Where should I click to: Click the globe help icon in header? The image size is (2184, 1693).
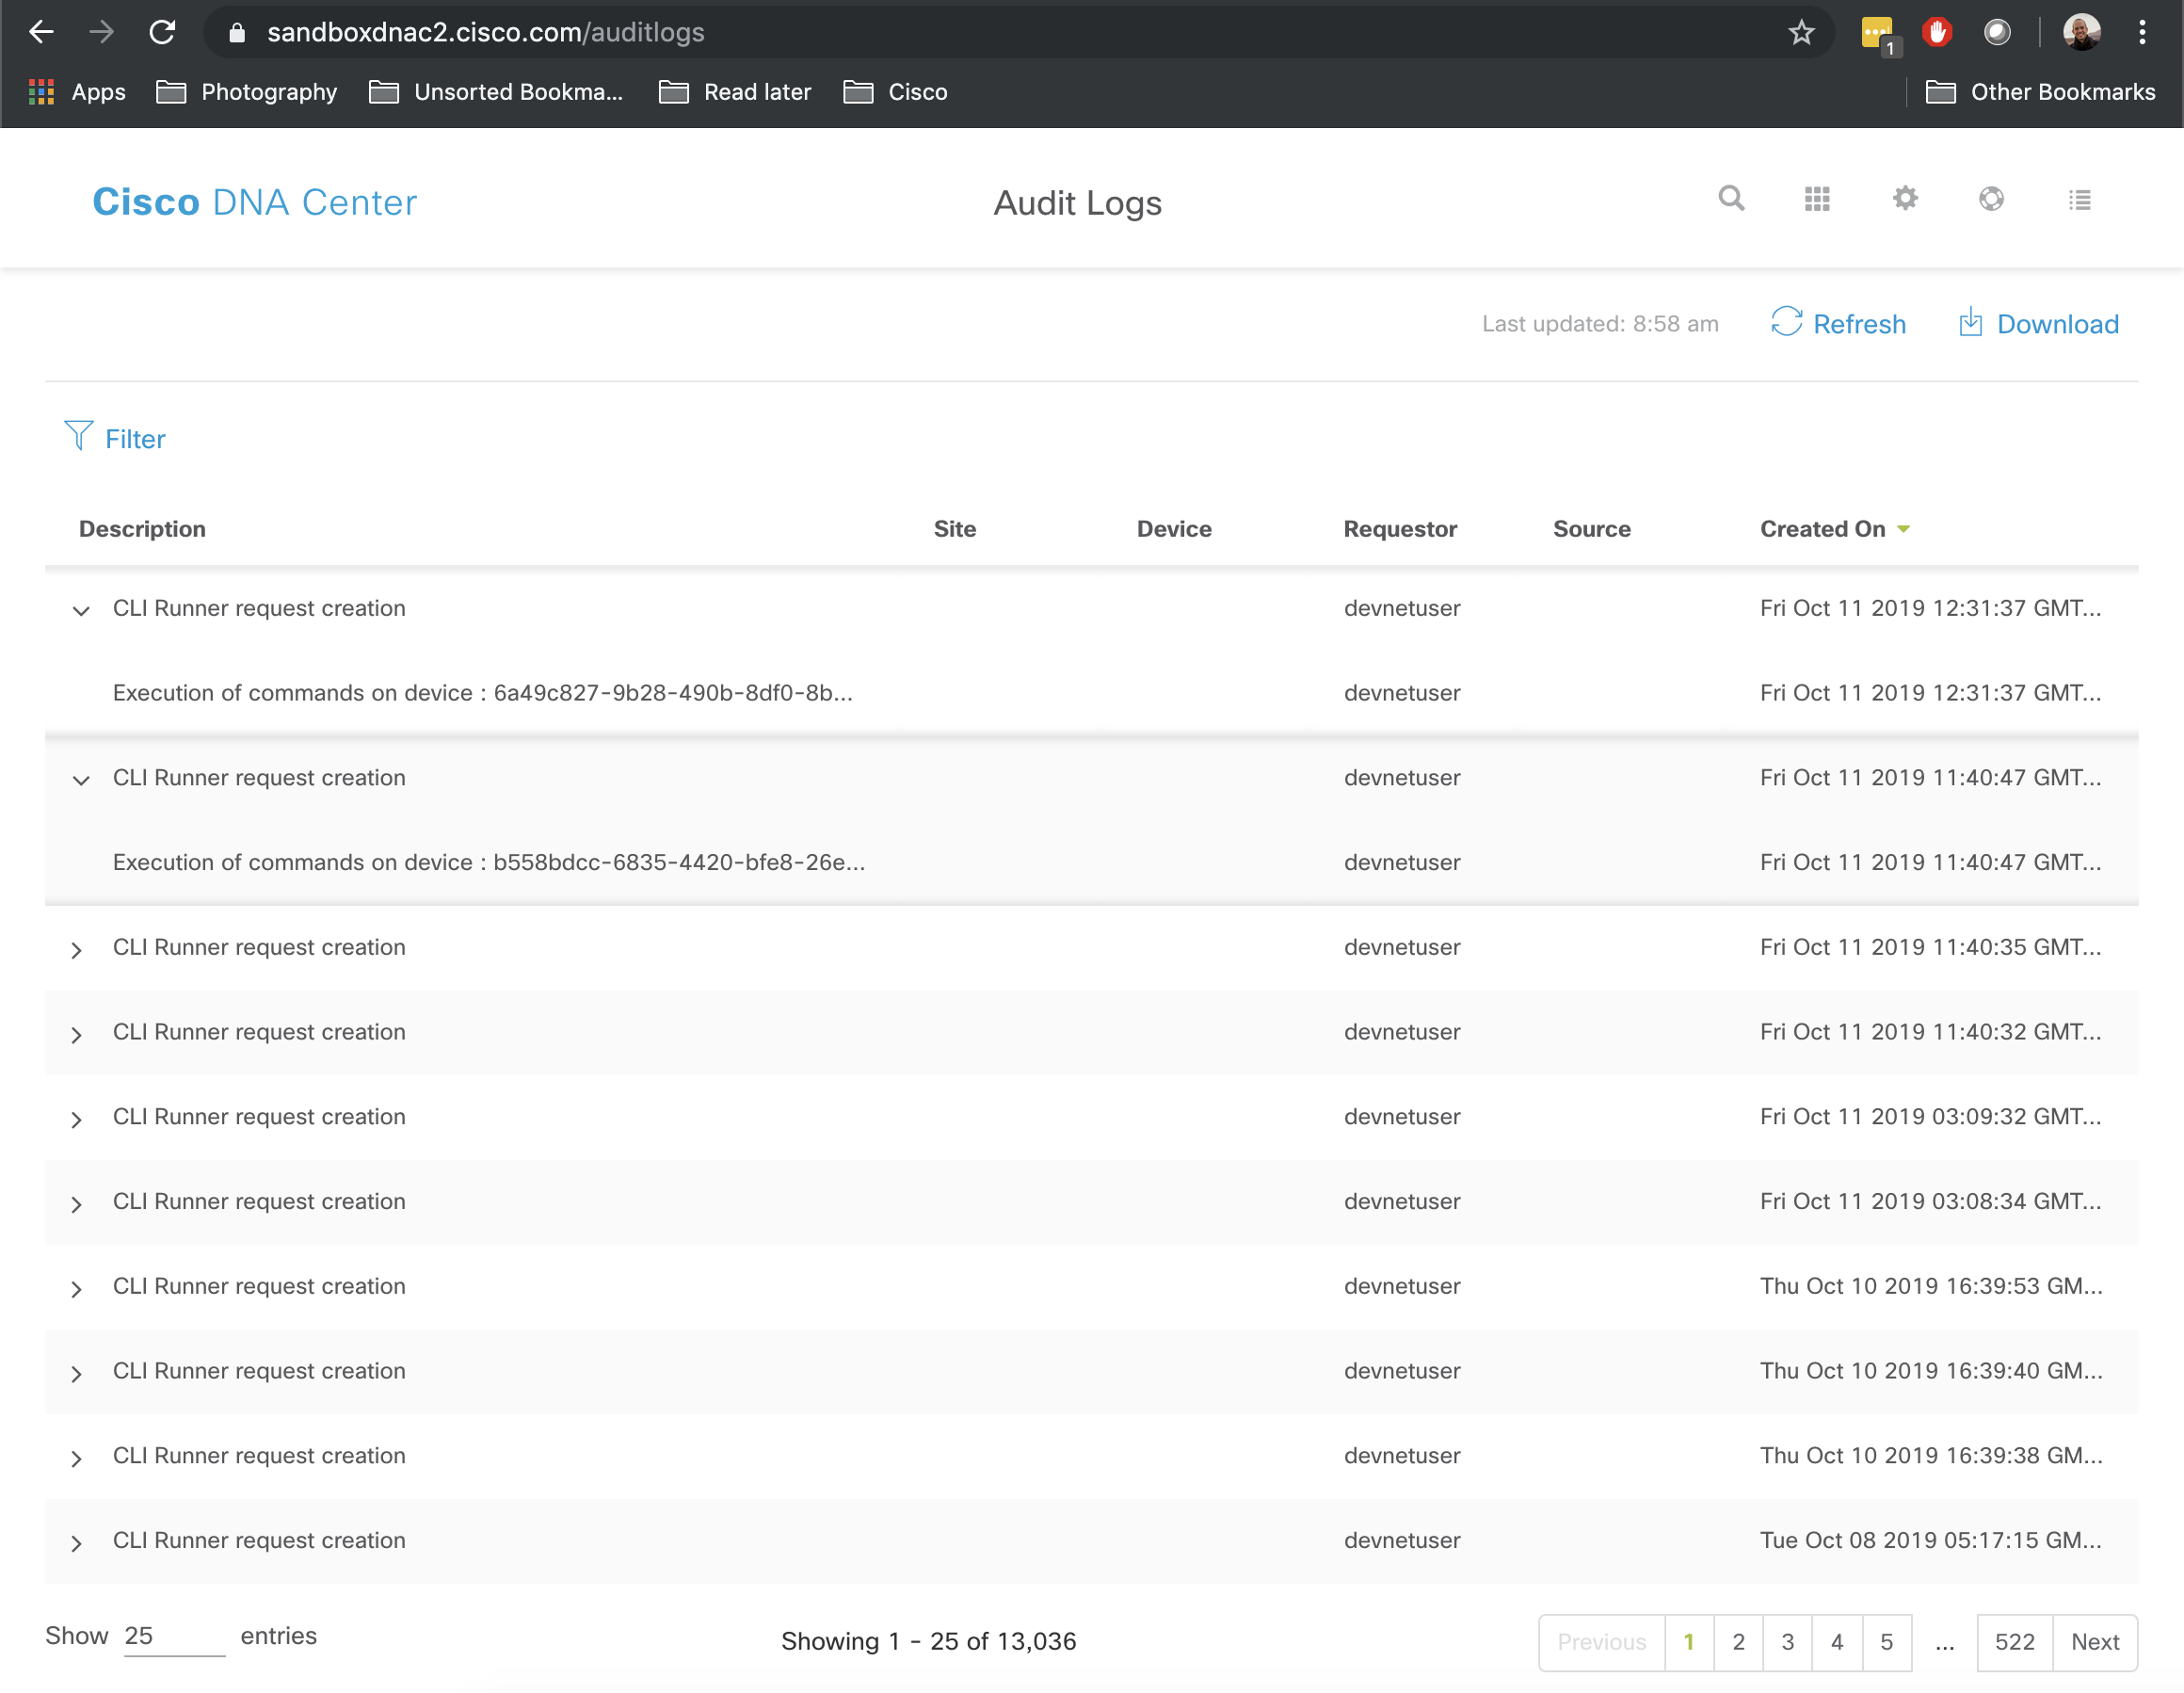pyautogui.click(x=1991, y=199)
